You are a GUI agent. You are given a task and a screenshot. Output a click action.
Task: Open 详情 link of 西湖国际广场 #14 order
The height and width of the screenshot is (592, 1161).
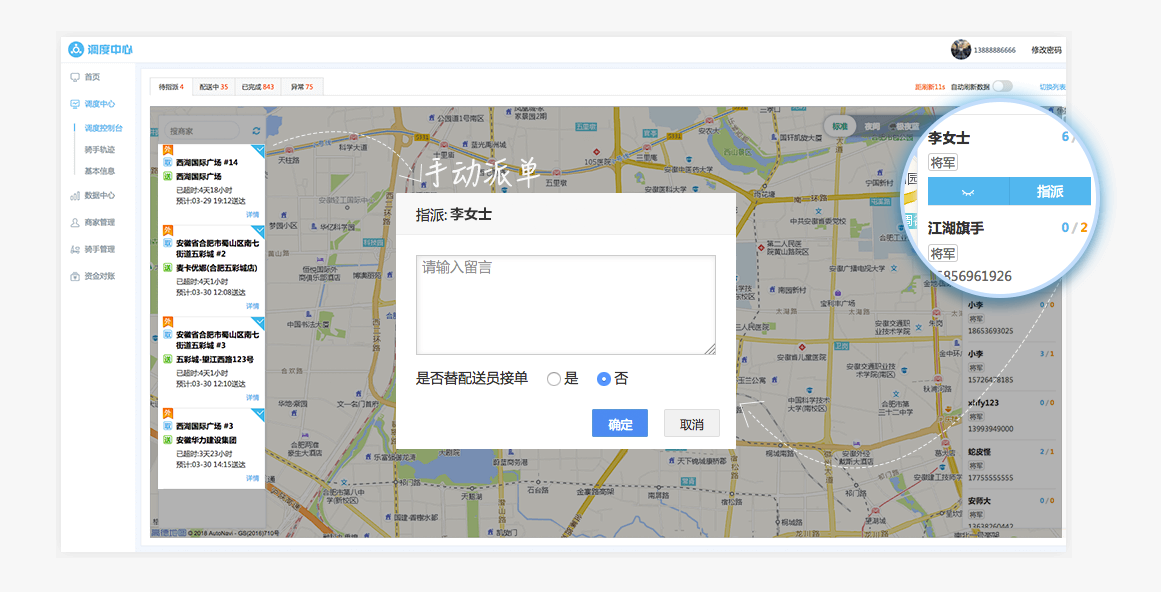coord(253,214)
